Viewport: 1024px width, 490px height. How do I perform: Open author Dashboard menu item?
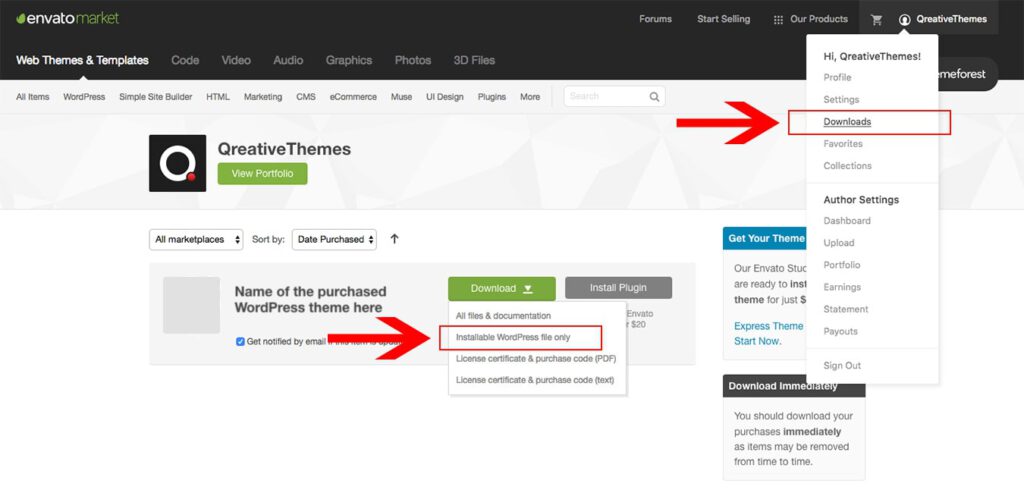pyautogui.click(x=847, y=221)
